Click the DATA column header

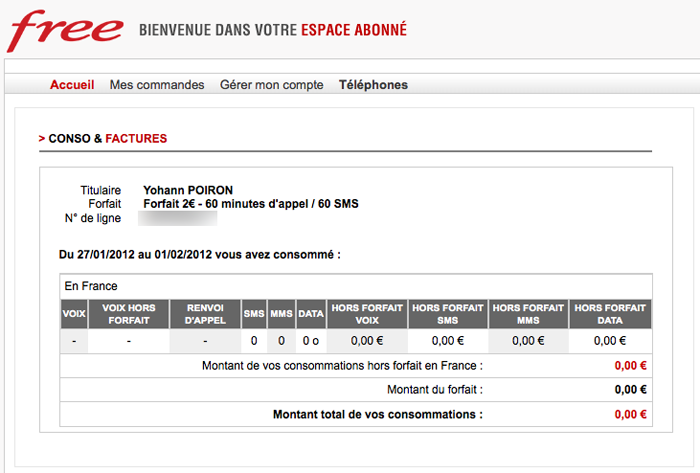311,313
